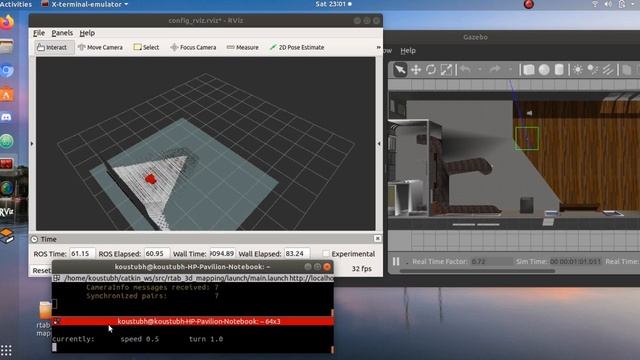Click Gazebo's undo arrow
This screenshot has height=360, width=640.
pos(465,70)
